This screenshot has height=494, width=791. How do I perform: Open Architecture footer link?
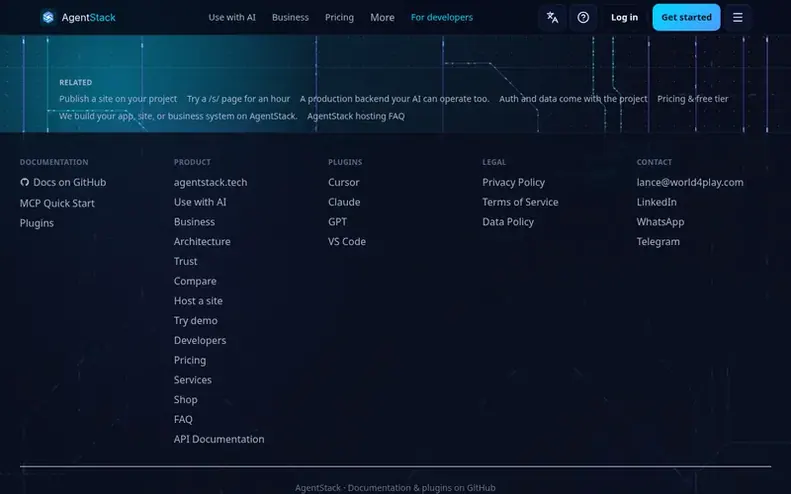pos(202,242)
